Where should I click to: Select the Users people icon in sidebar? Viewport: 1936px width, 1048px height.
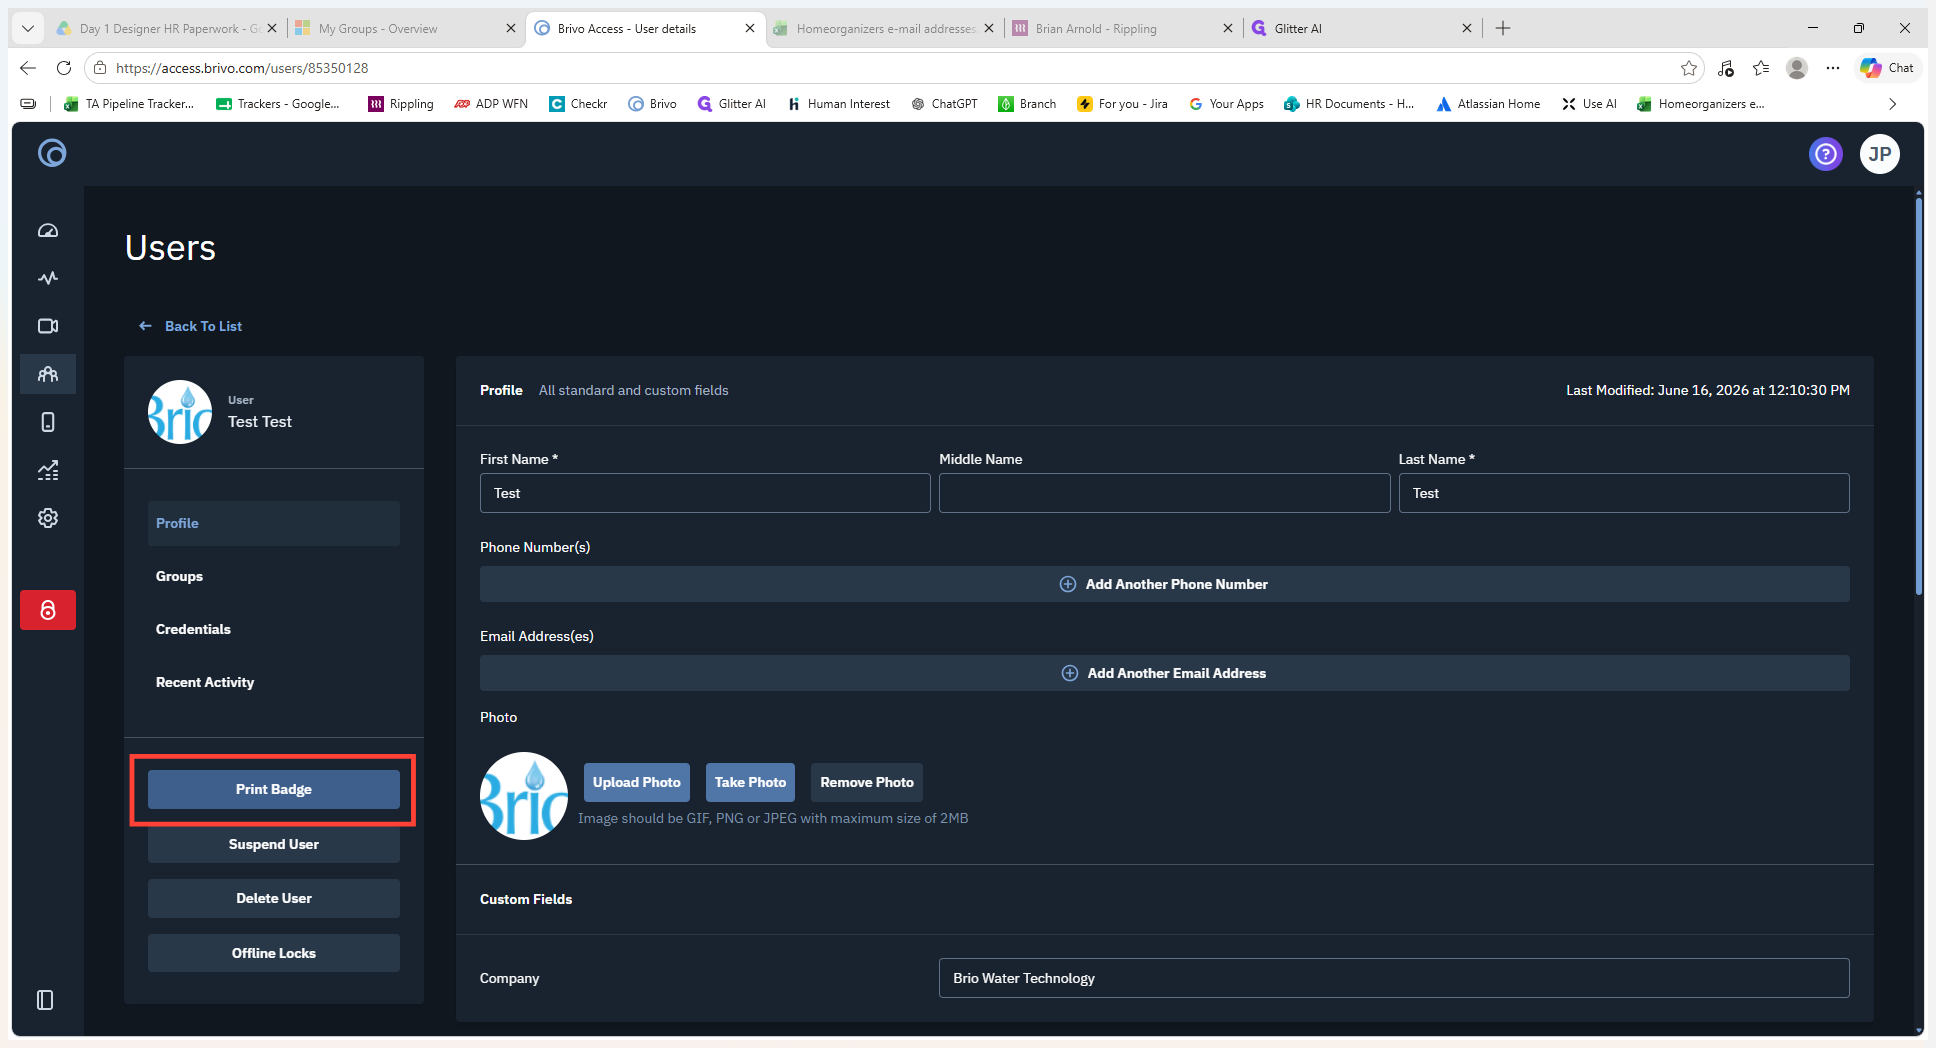pyautogui.click(x=48, y=374)
